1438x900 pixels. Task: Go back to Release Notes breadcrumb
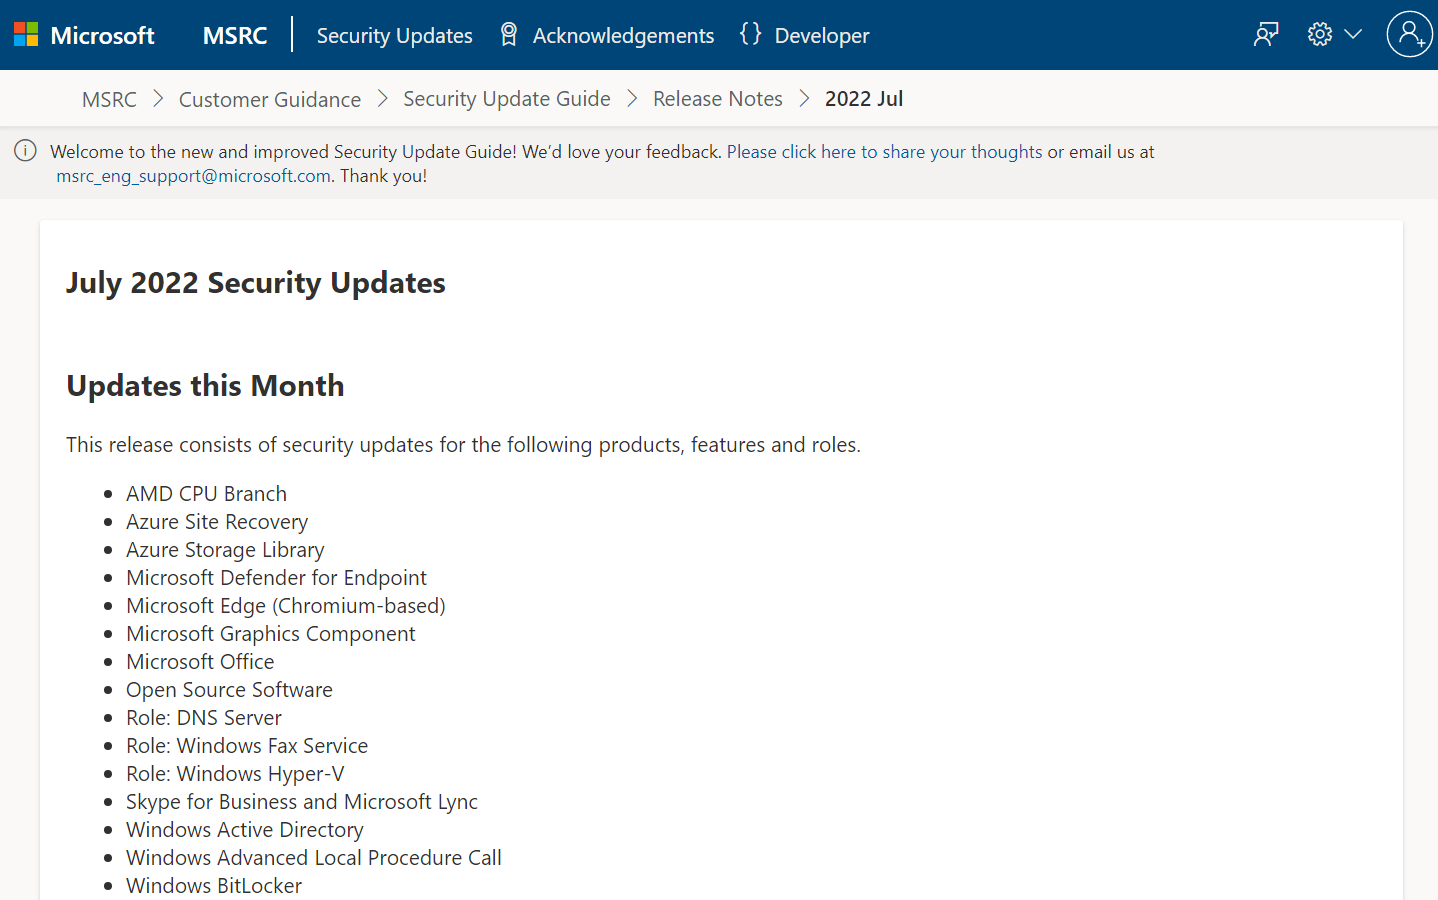click(717, 99)
